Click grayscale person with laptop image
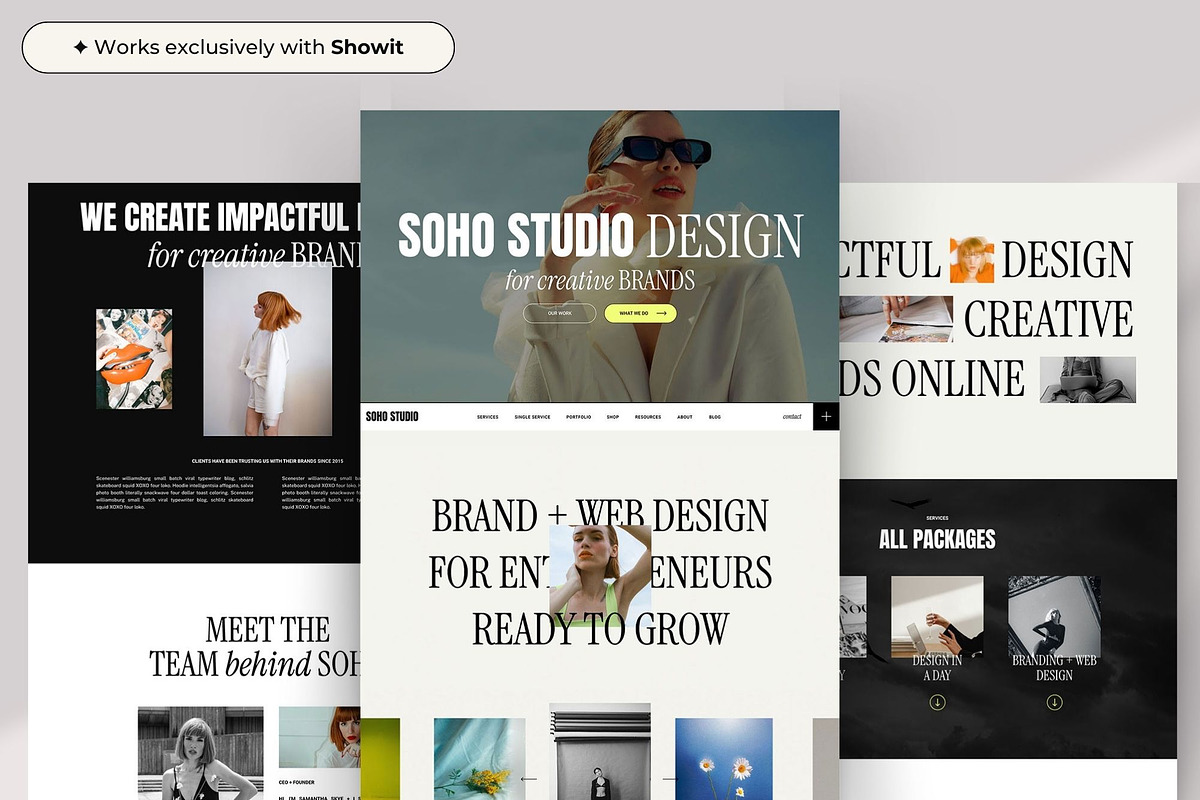Image resolution: width=1200 pixels, height=800 pixels. tap(1088, 380)
